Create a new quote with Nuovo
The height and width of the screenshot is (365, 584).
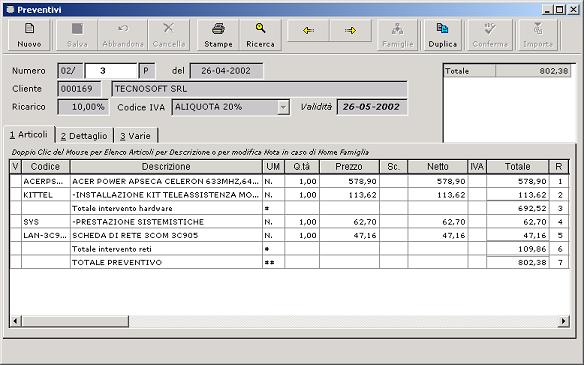point(29,35)
